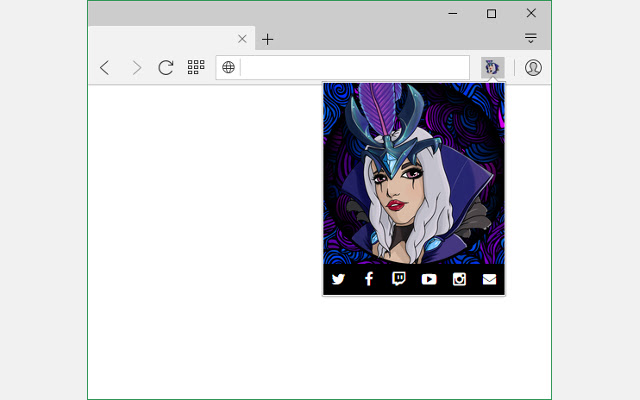Go back to the previous page
640x400 pixels.
(x=105, y=67)
